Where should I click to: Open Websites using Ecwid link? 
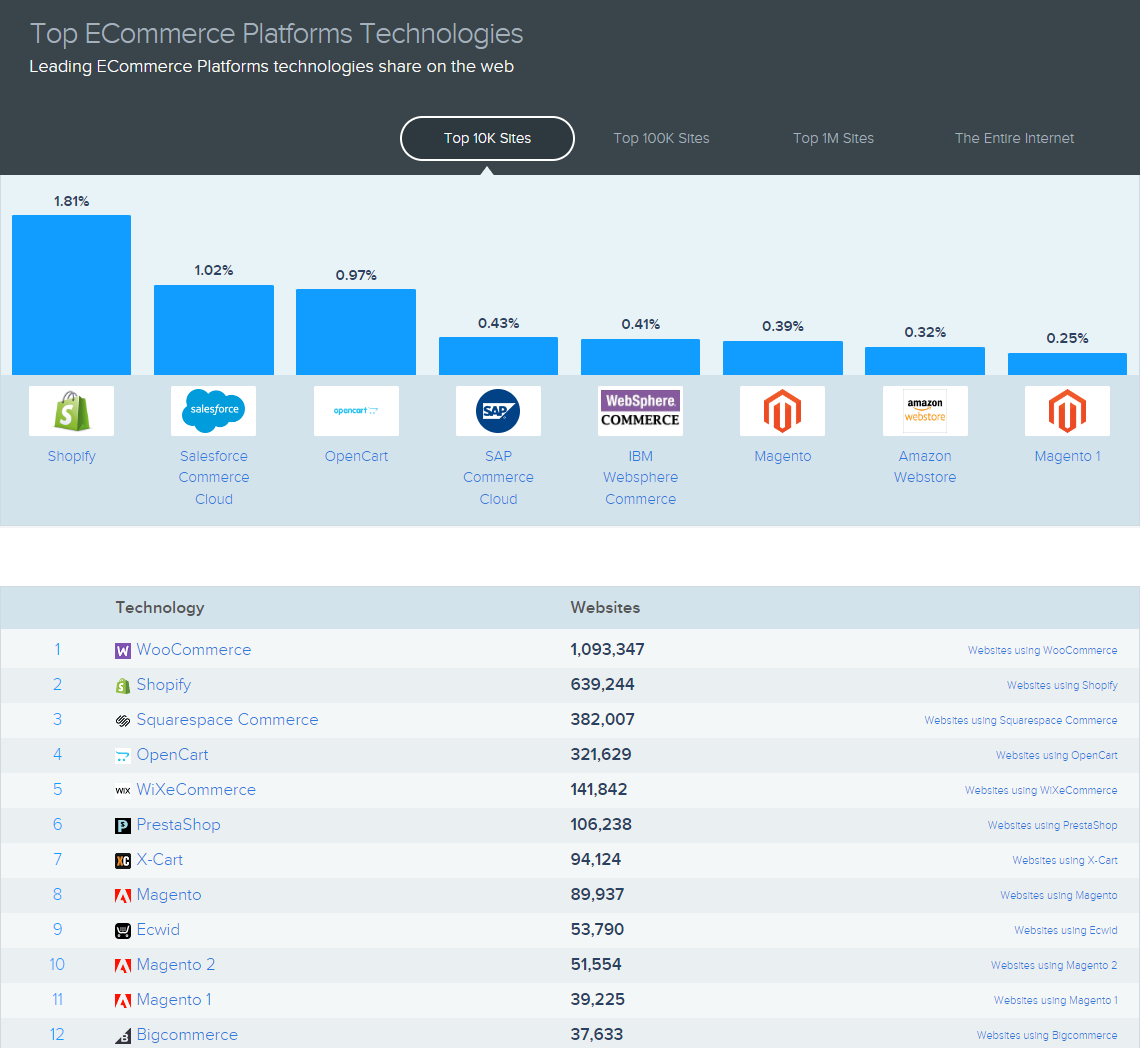pos(1065,930)
